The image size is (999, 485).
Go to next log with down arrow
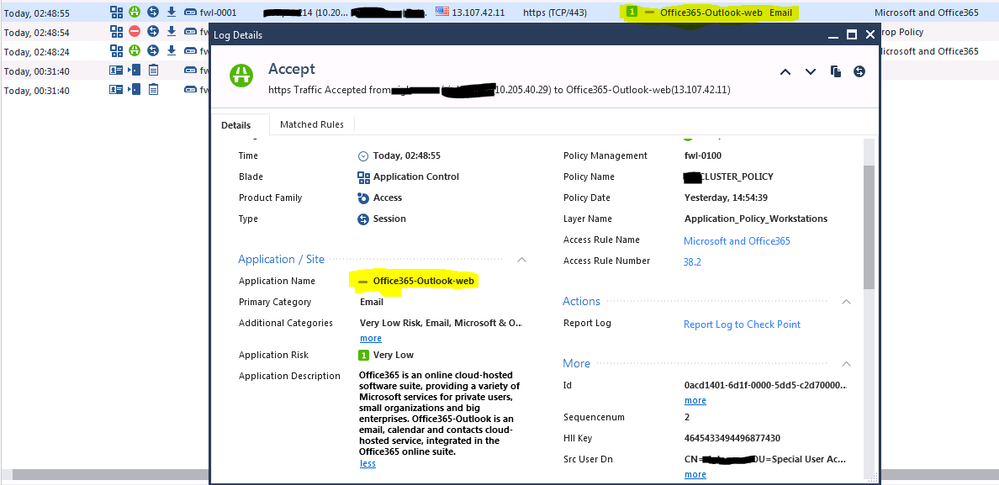[810, 72]
